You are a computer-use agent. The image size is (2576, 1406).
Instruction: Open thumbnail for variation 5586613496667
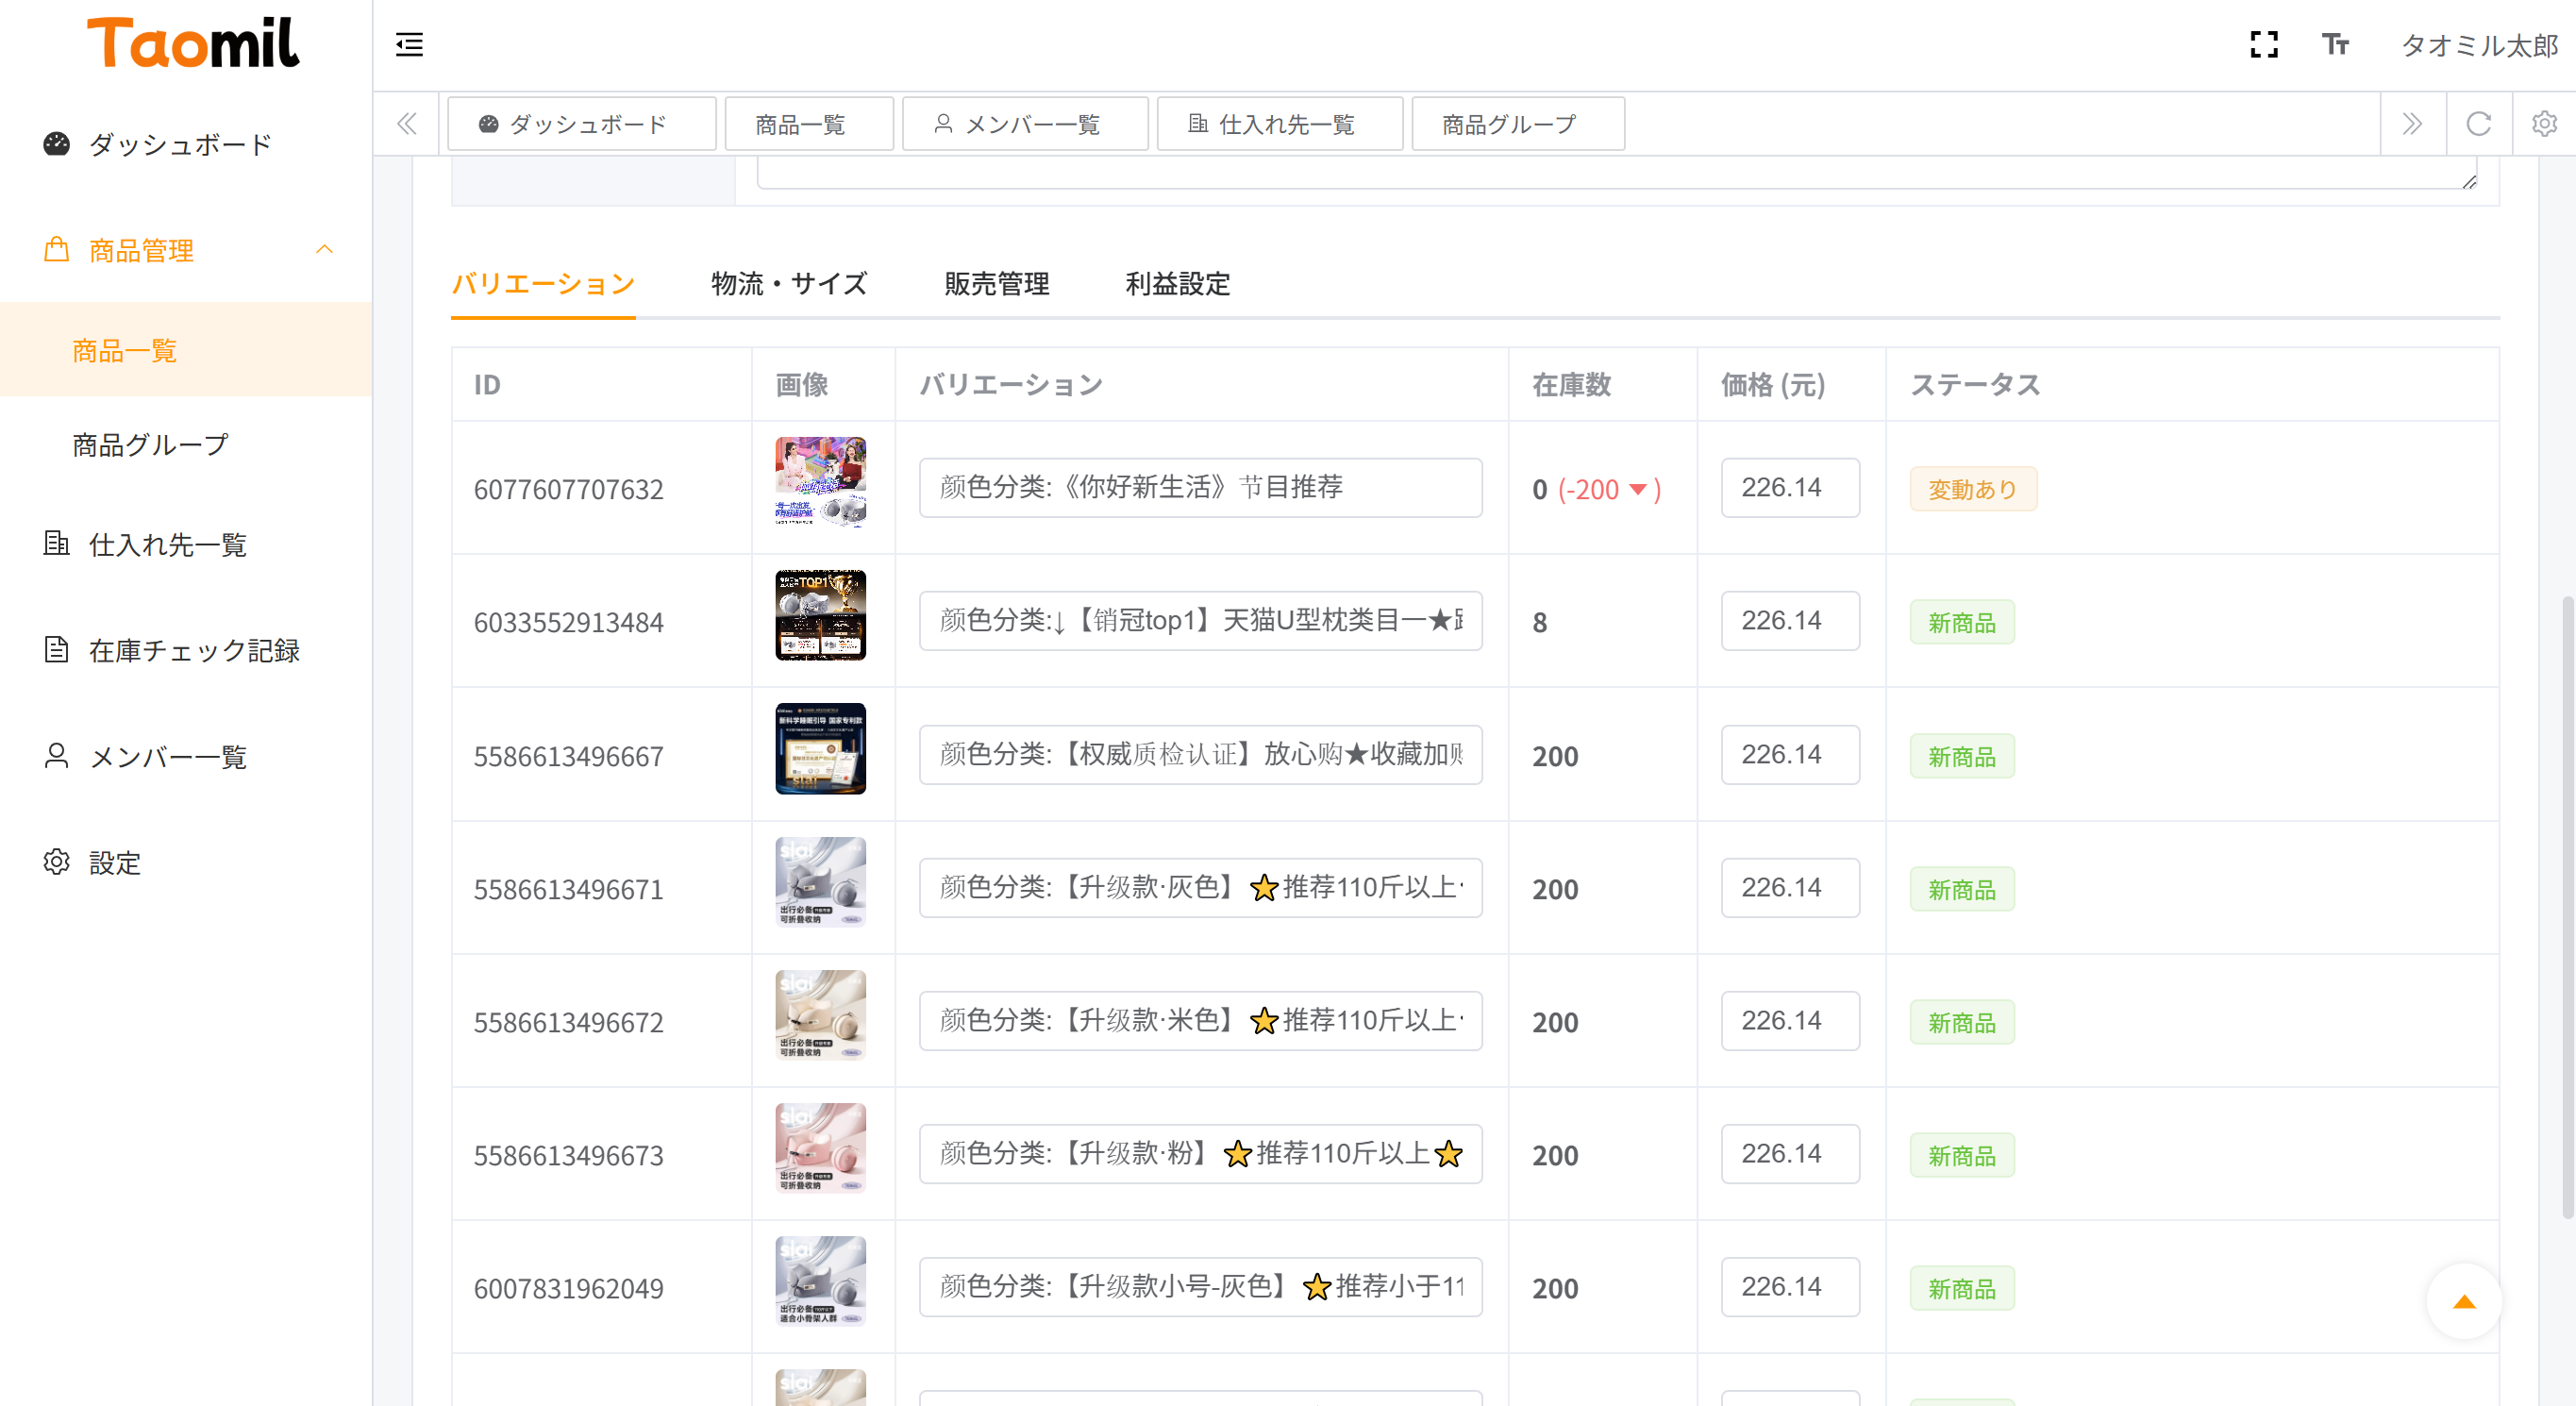click(x=820, y=749)
